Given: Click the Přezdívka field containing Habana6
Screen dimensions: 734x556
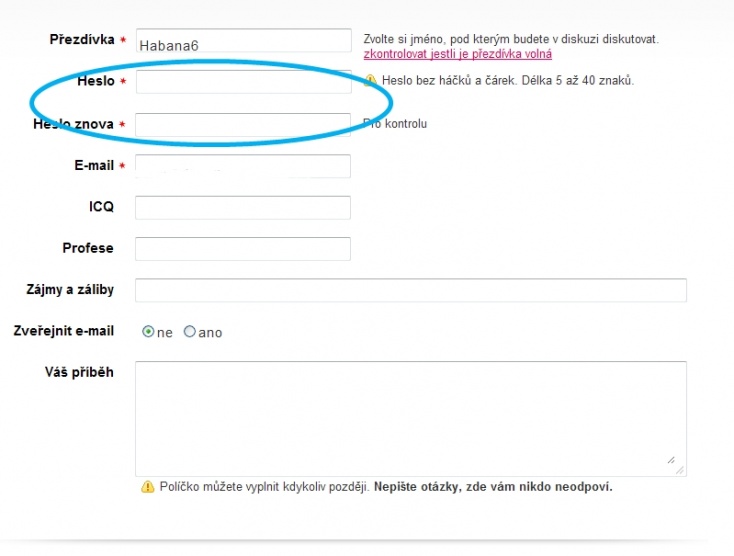Looking at the screenshot, I should 243,42.
